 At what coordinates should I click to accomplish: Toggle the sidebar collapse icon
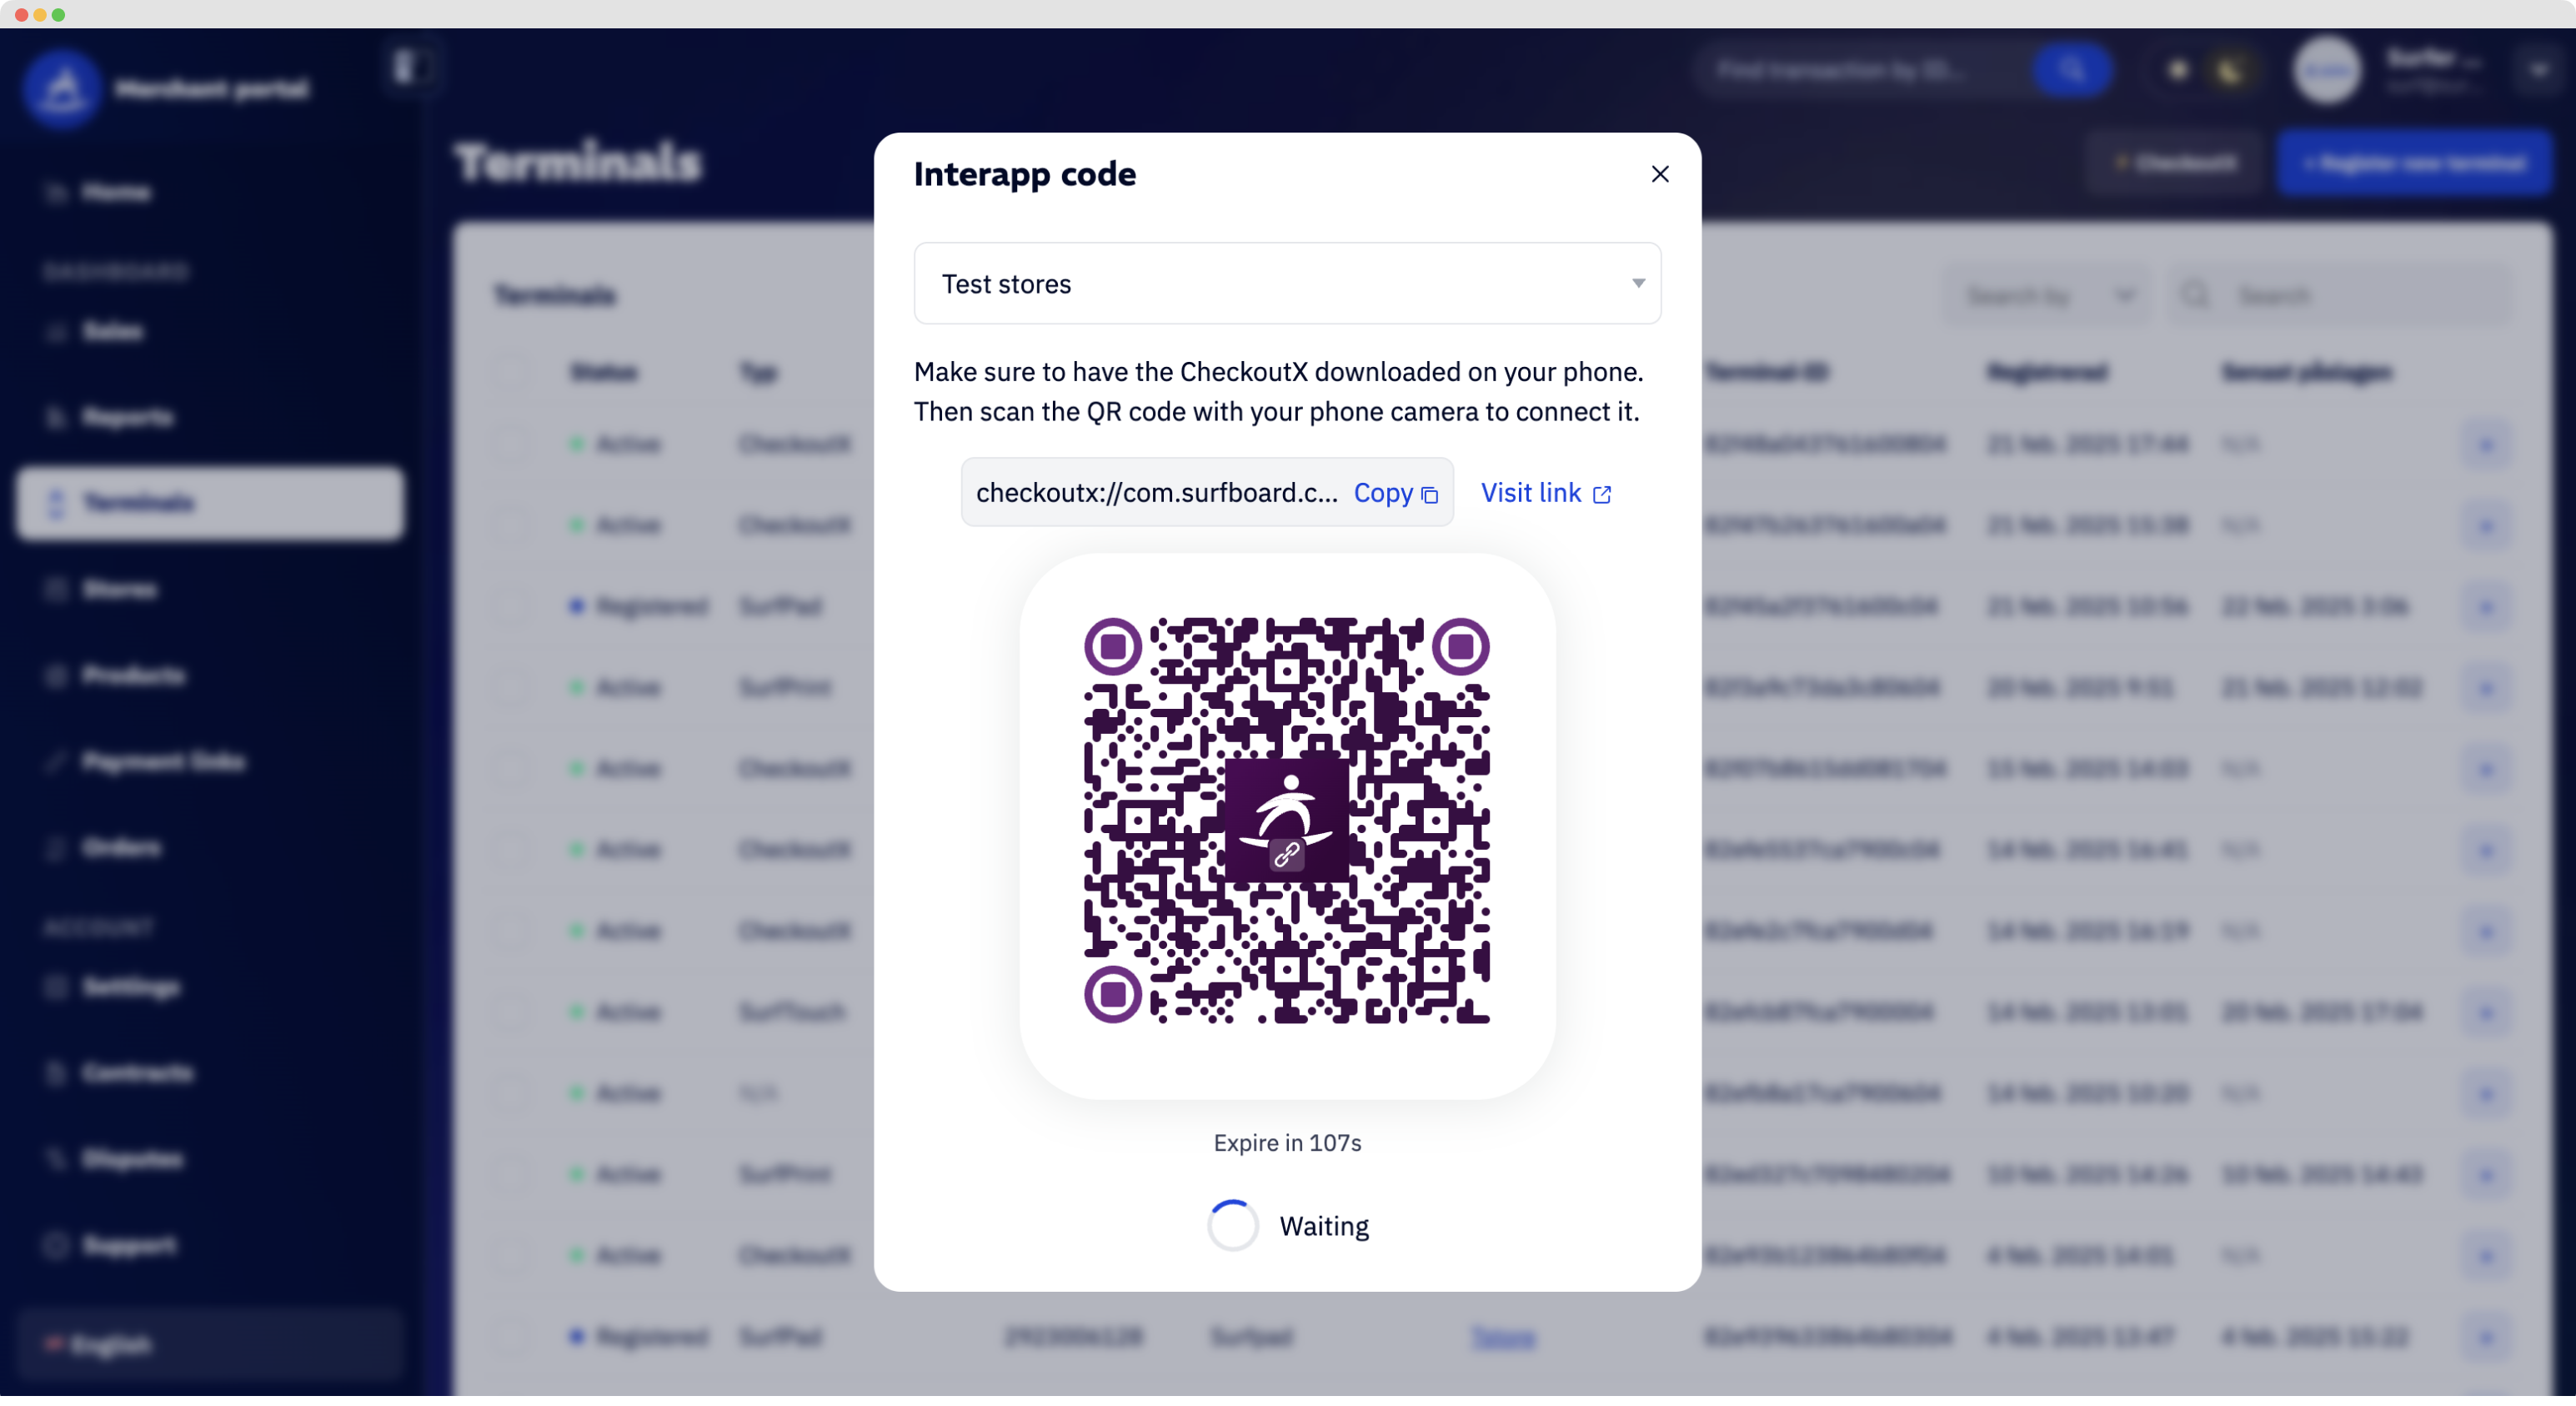coord(405,67)
